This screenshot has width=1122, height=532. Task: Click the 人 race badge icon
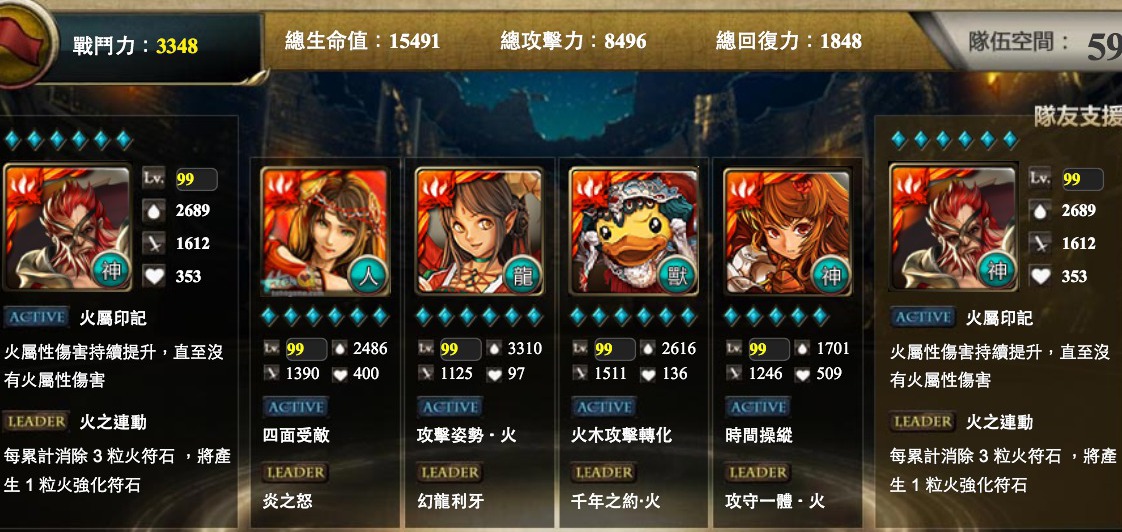tap(368, 275)
